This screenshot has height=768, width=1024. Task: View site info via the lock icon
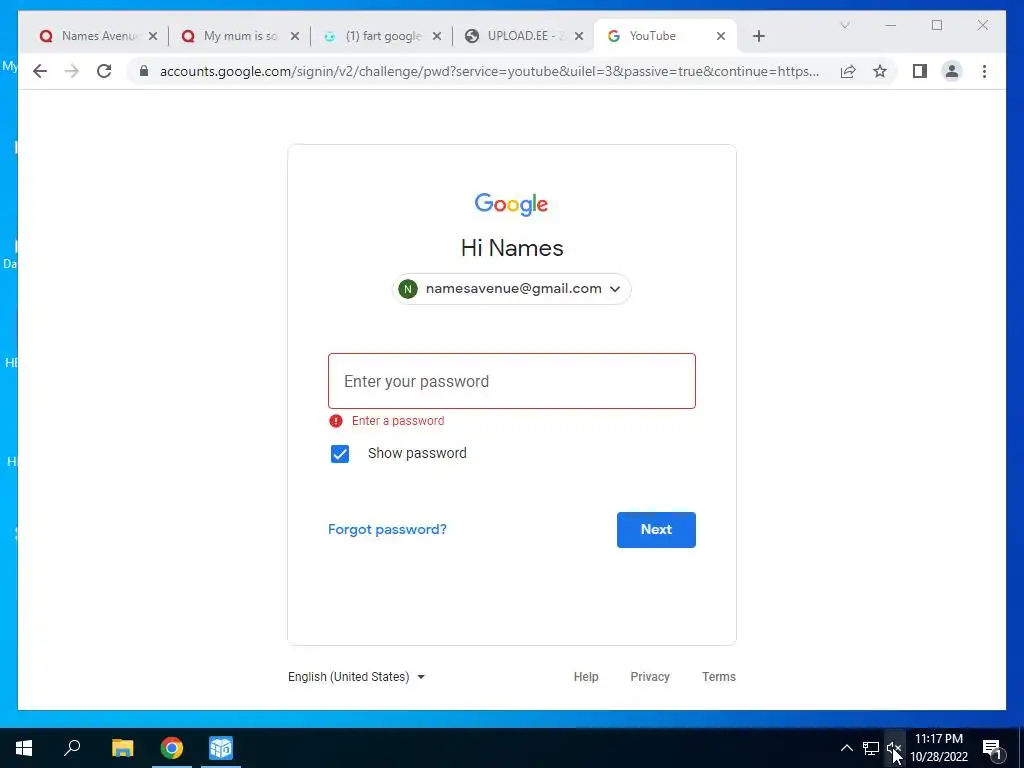tap(144, 71)
